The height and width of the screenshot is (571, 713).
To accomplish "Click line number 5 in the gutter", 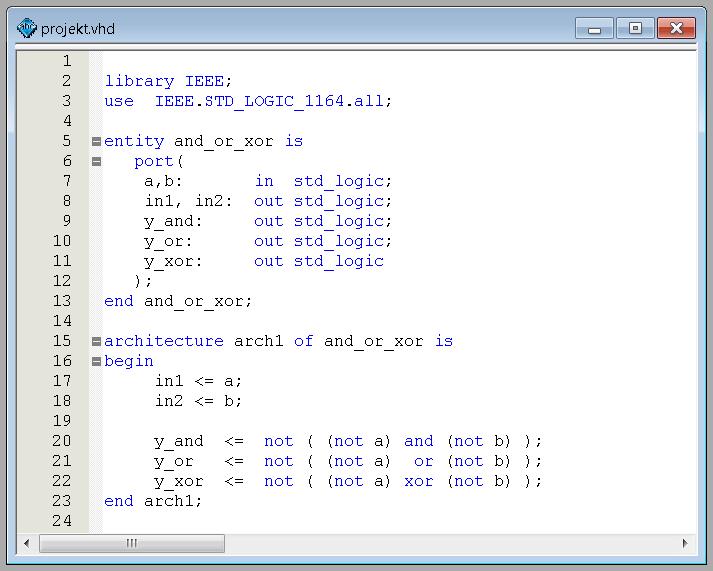I will (x=67, y=141).
